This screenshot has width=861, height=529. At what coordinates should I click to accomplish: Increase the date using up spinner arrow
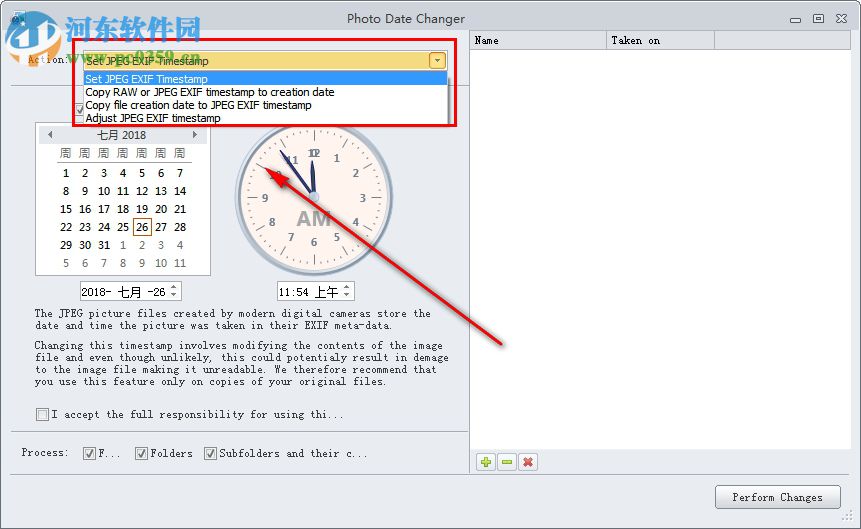pos(174,287)
